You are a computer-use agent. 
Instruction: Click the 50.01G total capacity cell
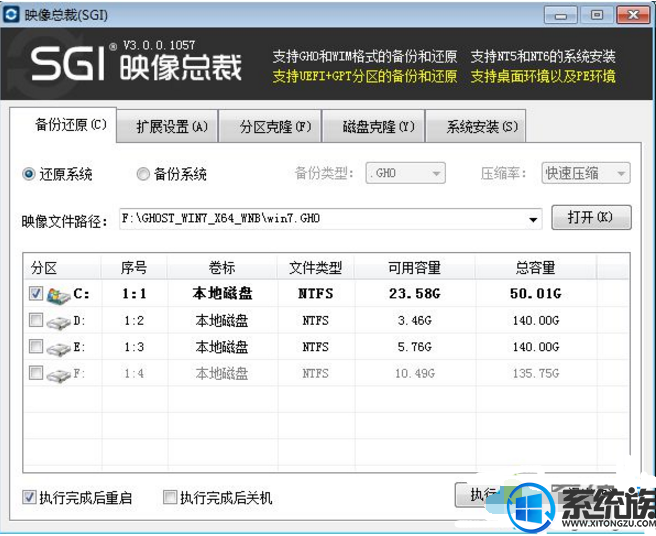536,293
